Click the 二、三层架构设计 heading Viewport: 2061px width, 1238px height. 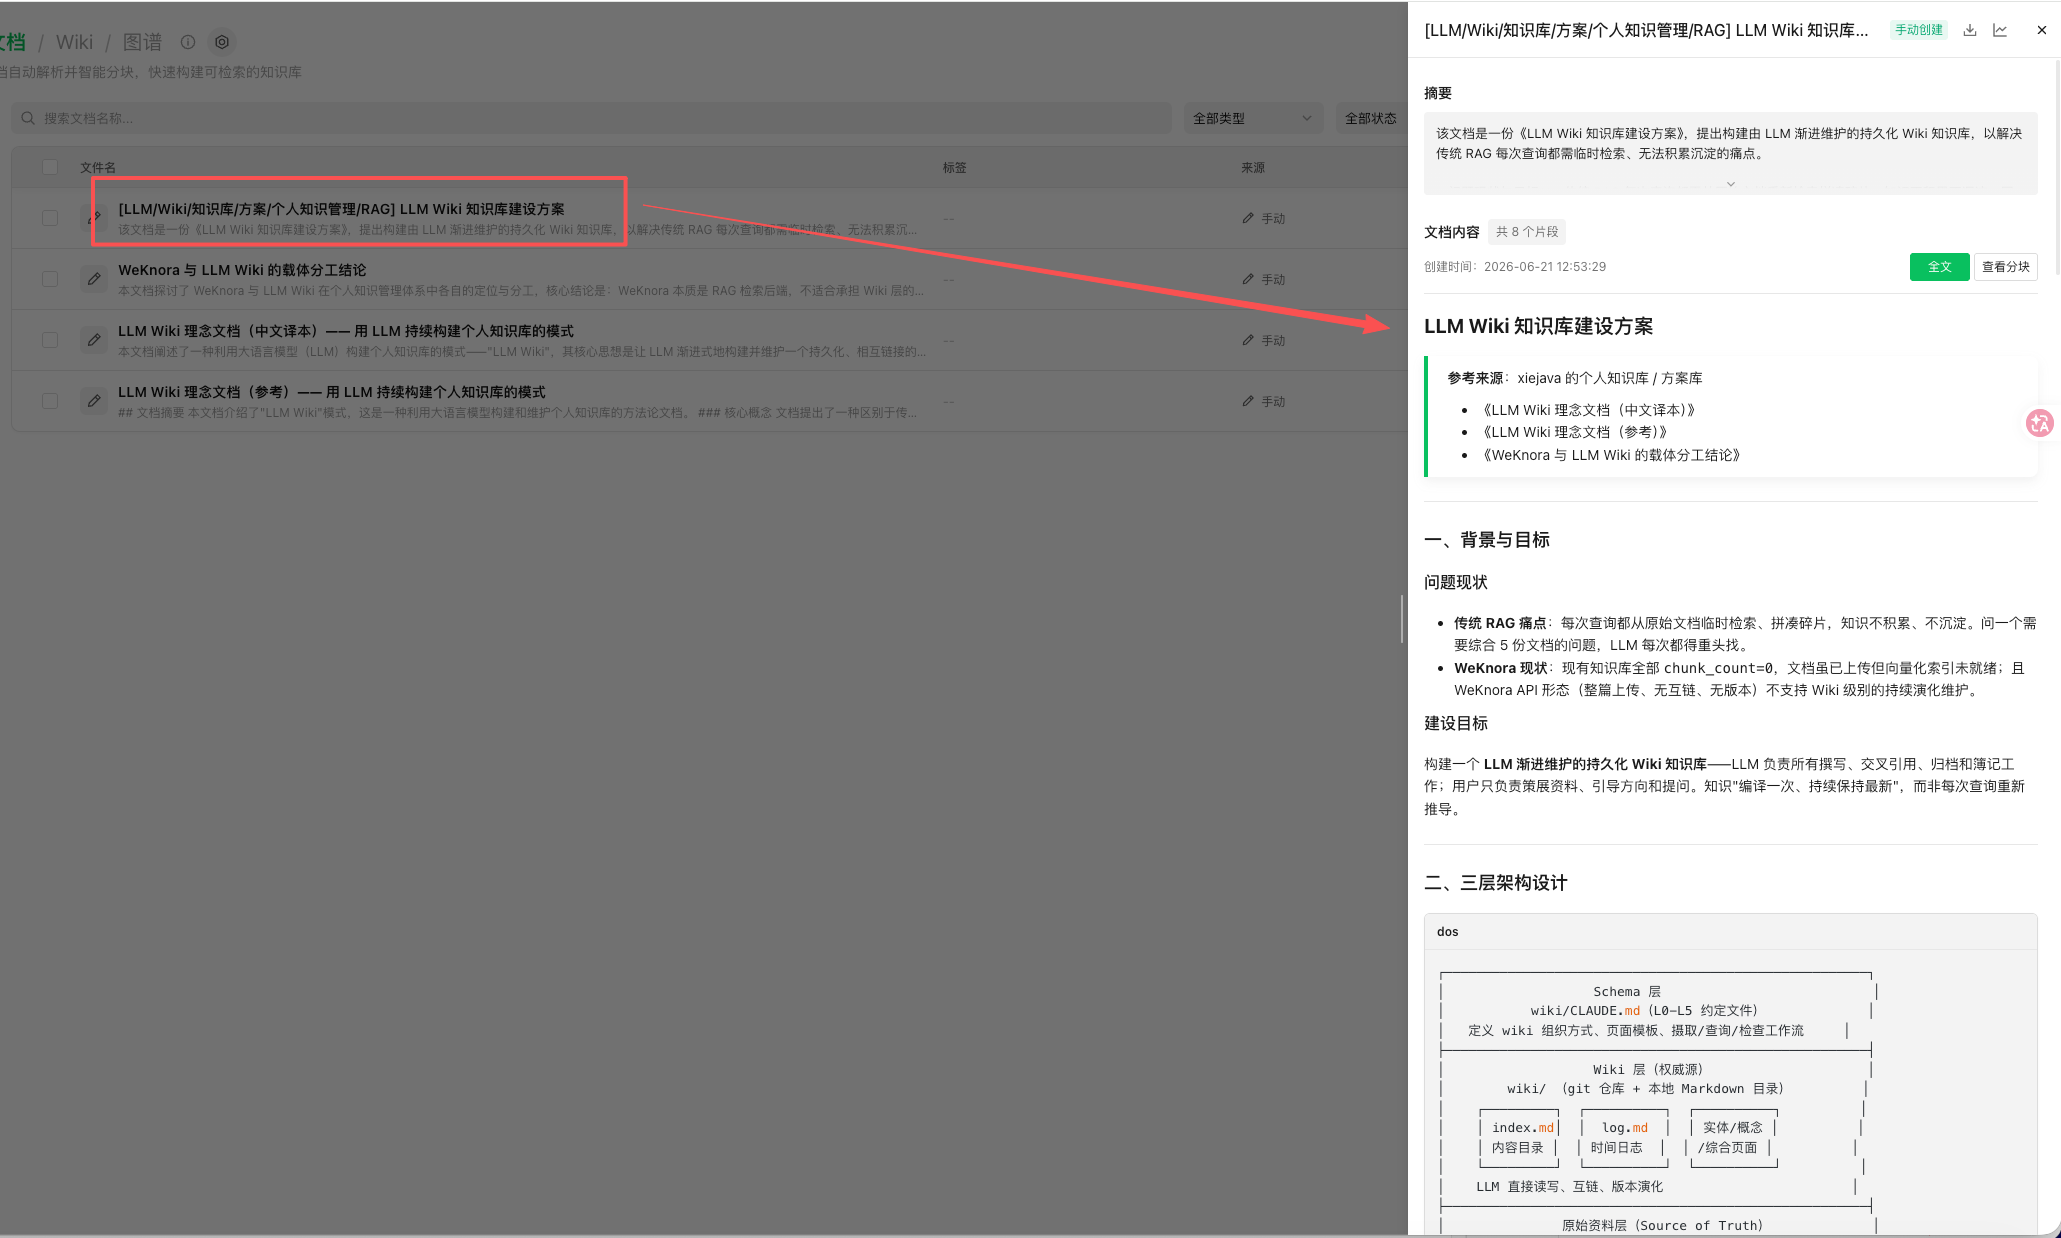click(x=1496, y=883)
